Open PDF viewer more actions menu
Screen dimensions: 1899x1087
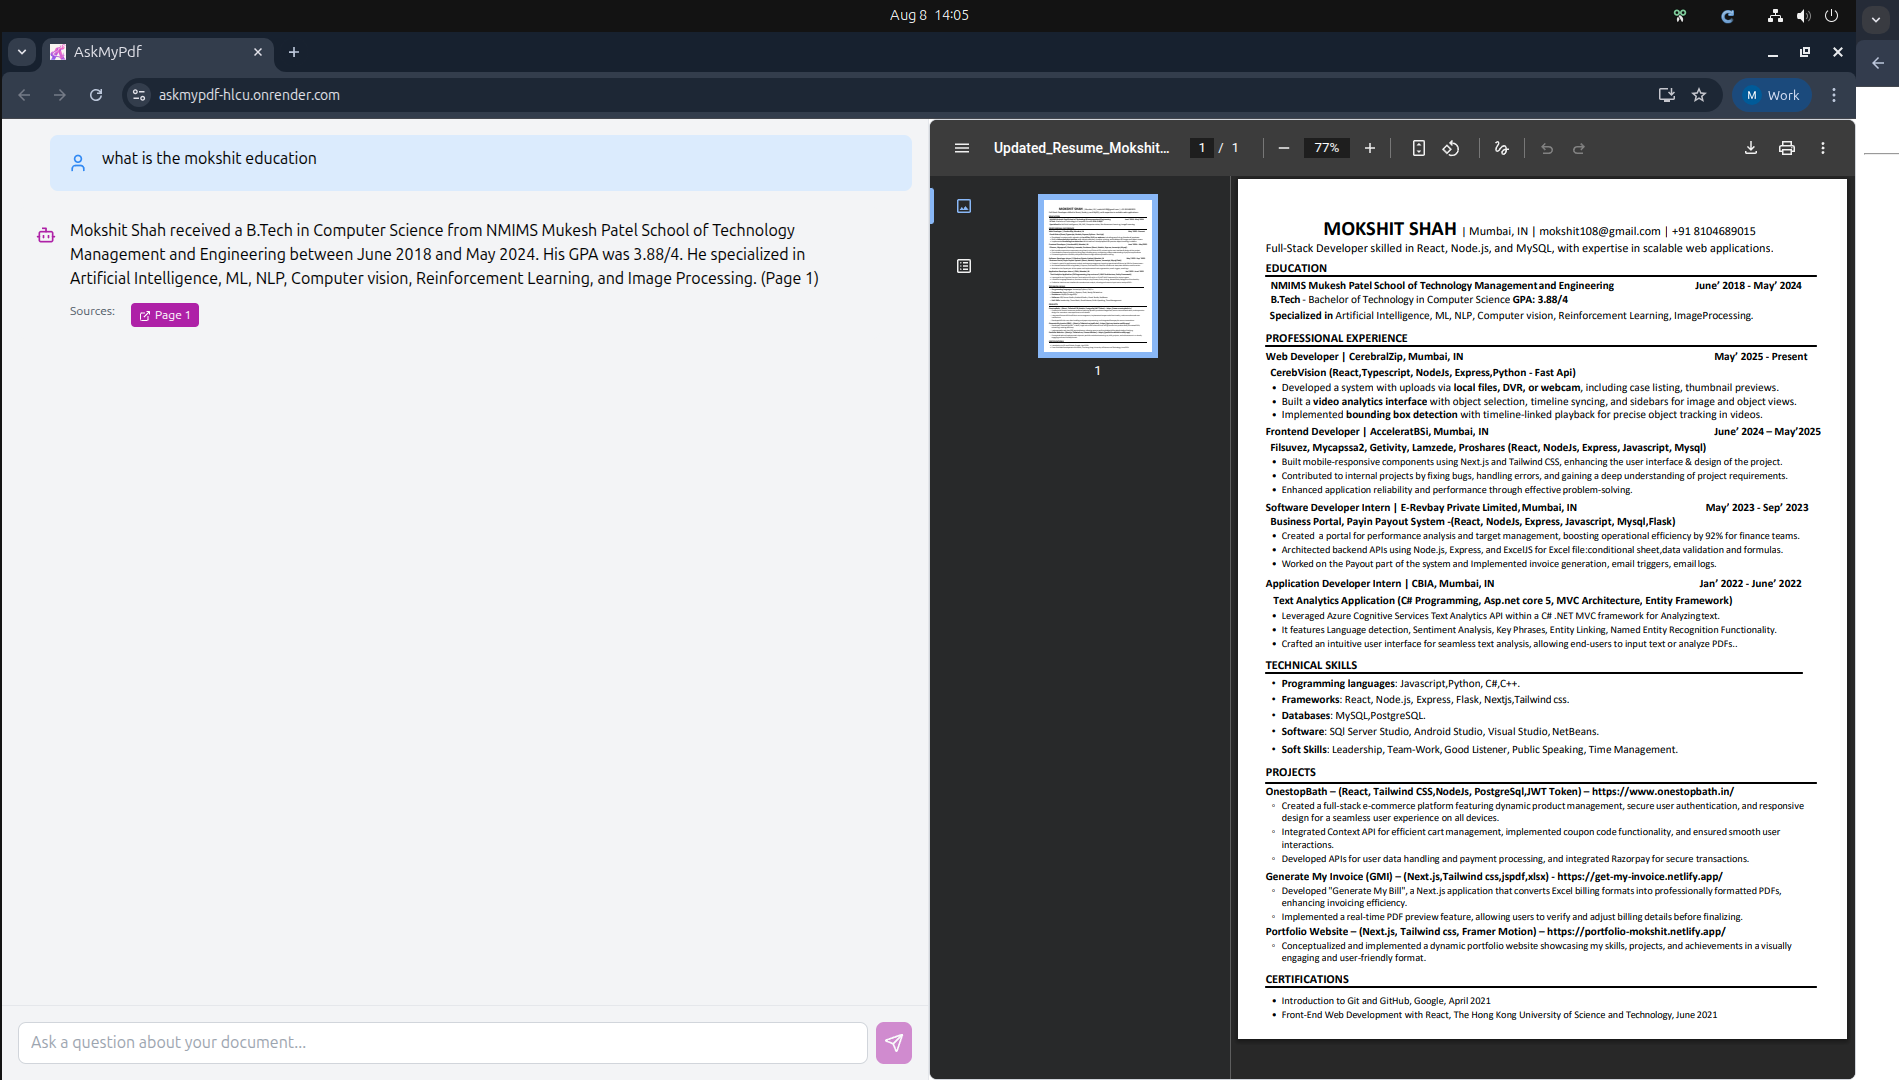coord(1823,148)
